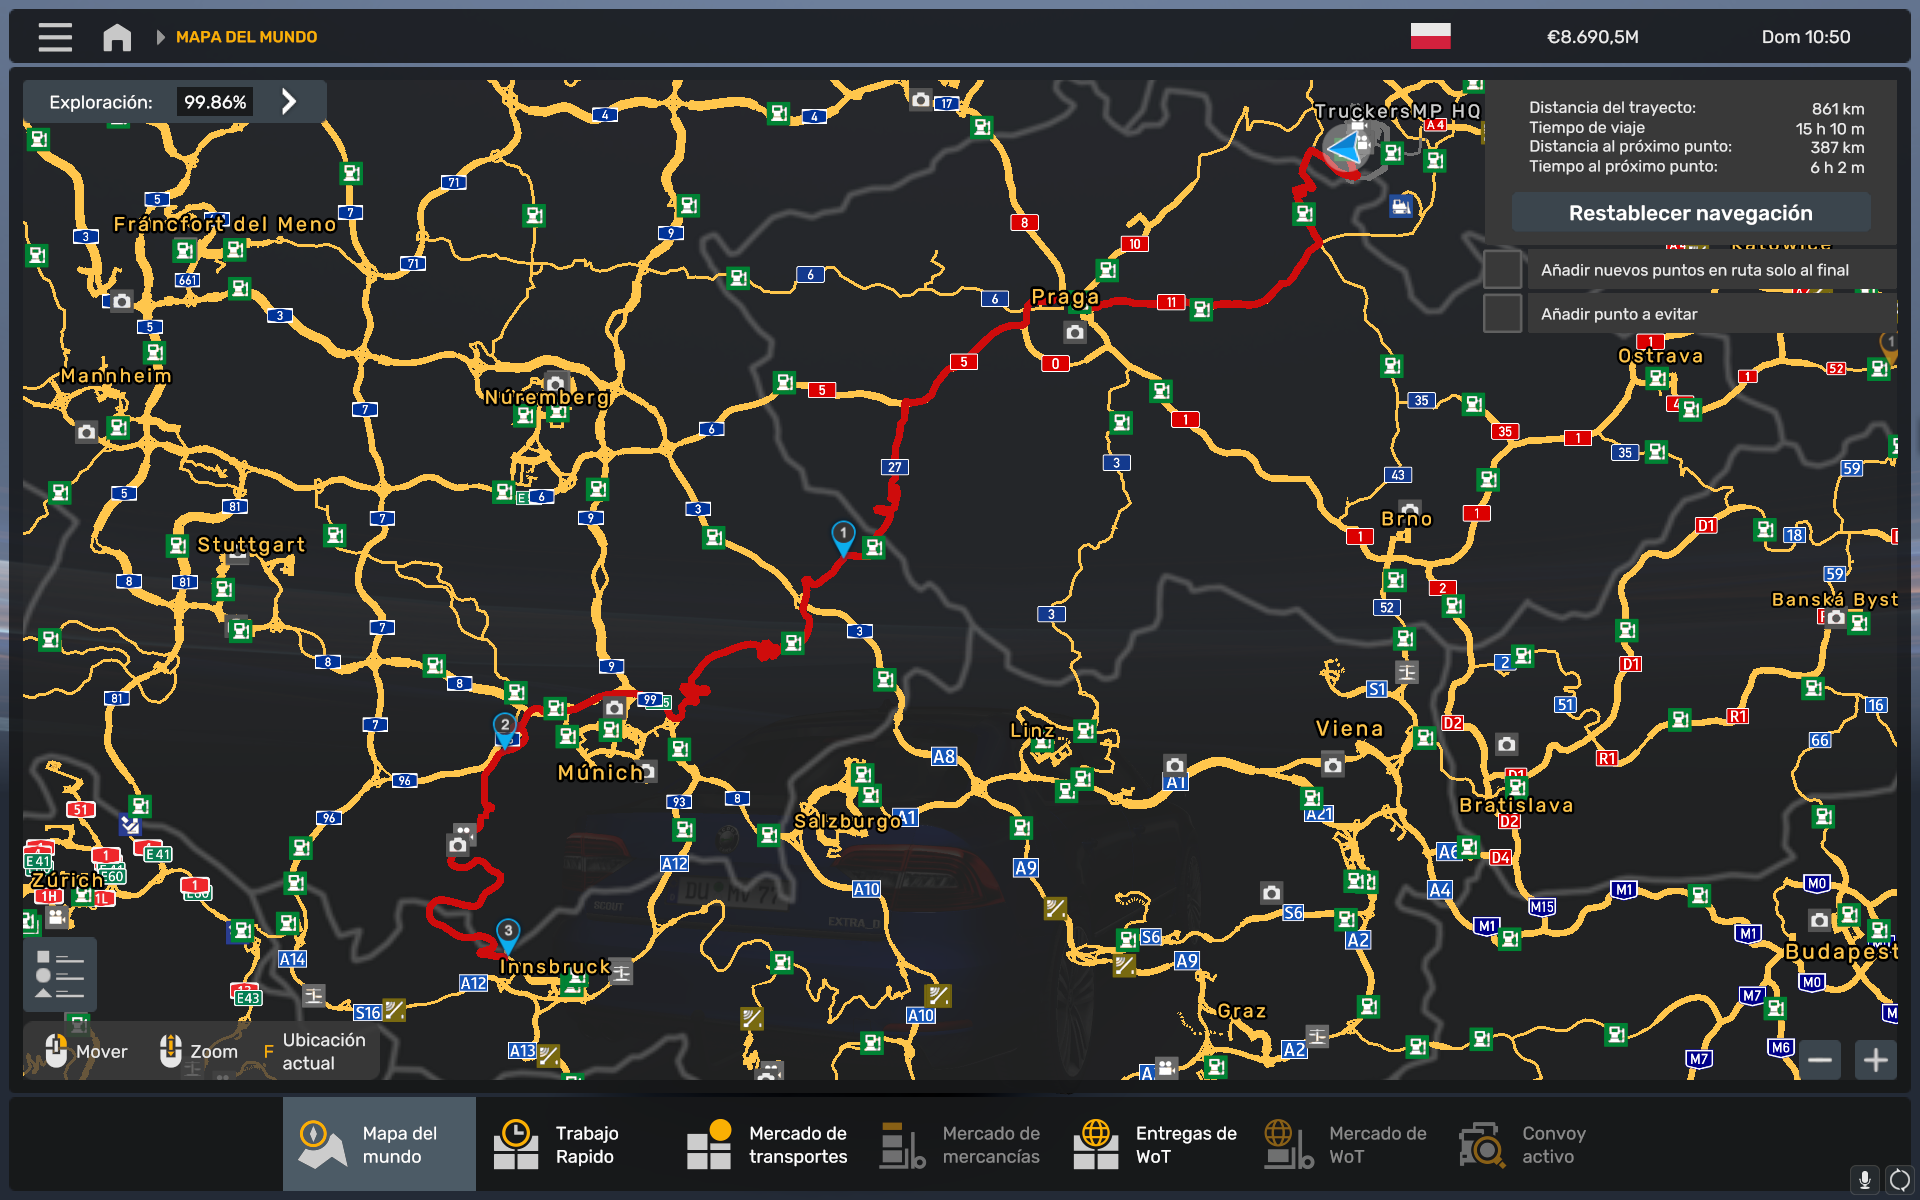The width and height of the screenshot is (1920, 1200).
Task: Open the map legend icon
Action: coord(60,973)
